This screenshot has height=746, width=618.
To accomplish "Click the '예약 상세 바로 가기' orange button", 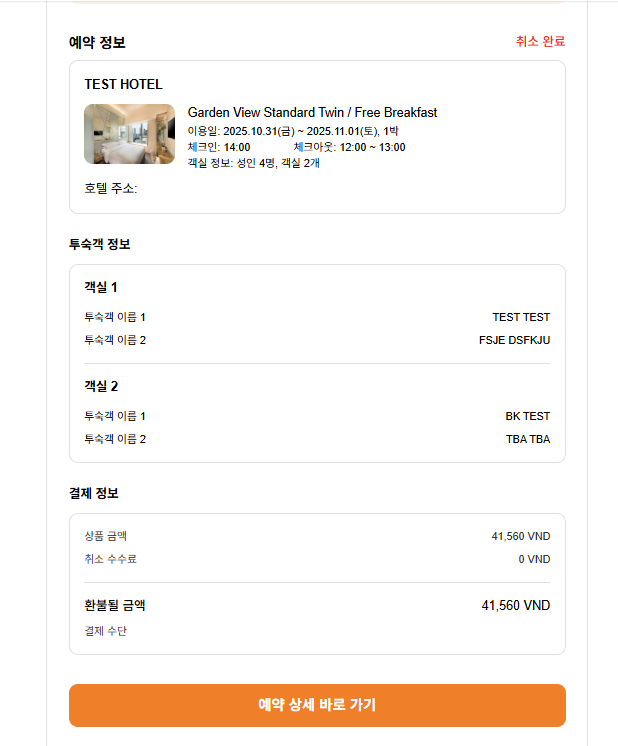I will [x=317, y=705].
